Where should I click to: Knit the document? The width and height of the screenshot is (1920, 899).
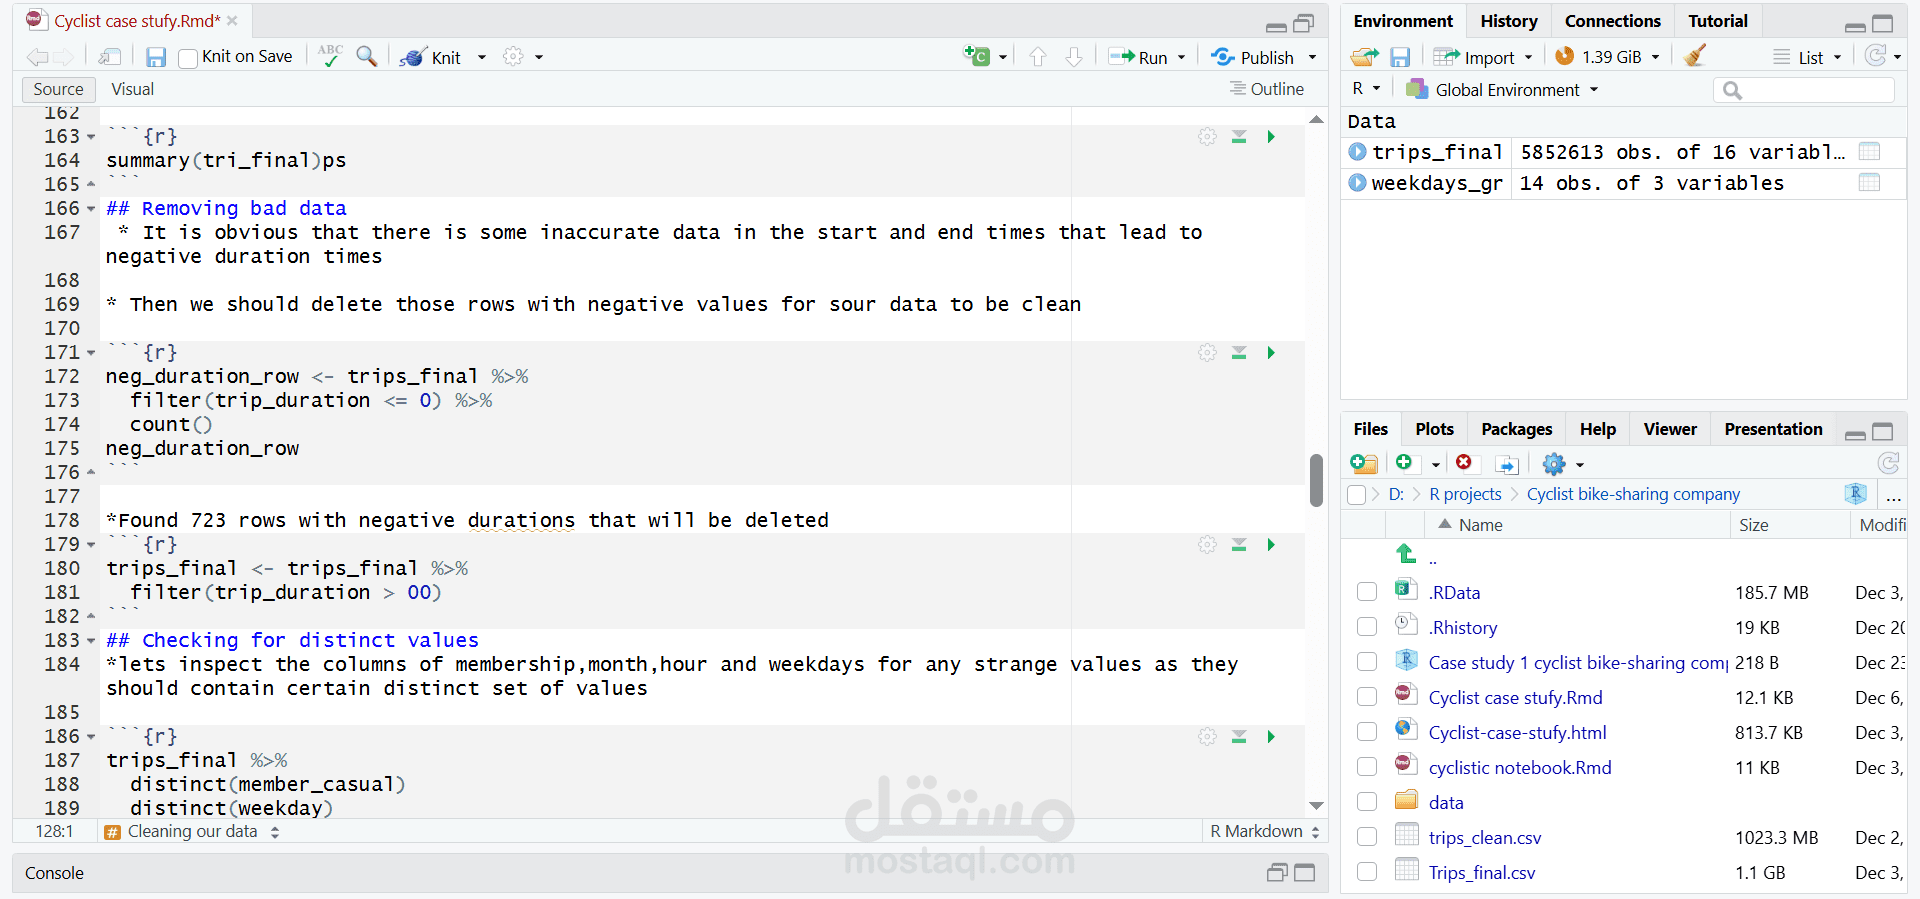tap(433, 57)
